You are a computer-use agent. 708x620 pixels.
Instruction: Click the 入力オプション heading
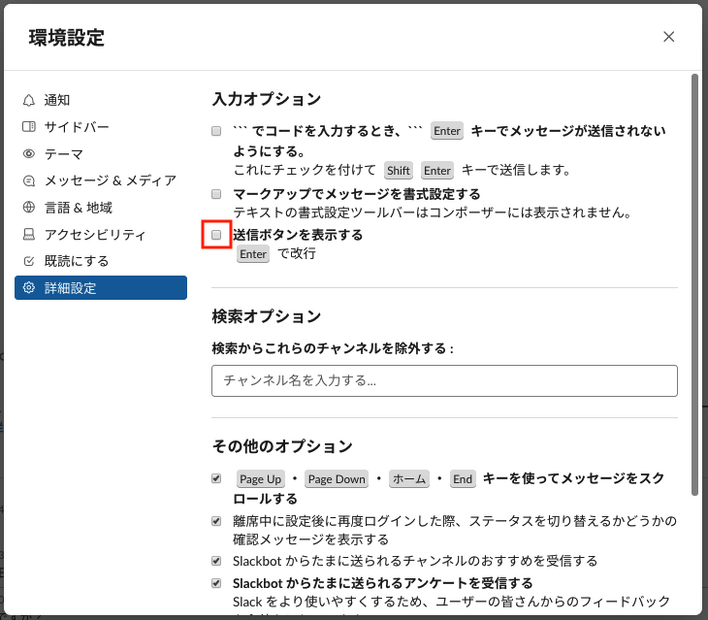[x=266, y=99]
